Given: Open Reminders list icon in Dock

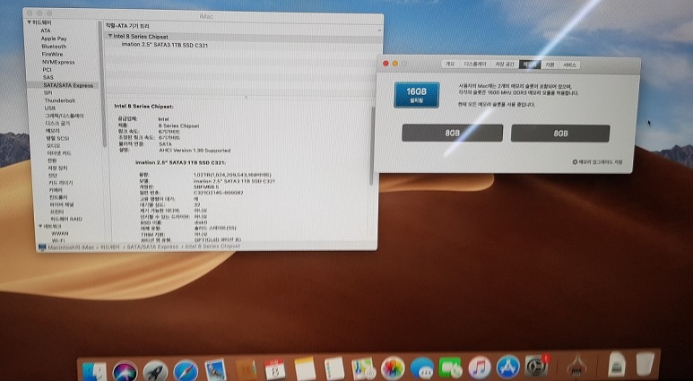Looking at the screenshot, I should pyautogui.click(x=334, y=368).
